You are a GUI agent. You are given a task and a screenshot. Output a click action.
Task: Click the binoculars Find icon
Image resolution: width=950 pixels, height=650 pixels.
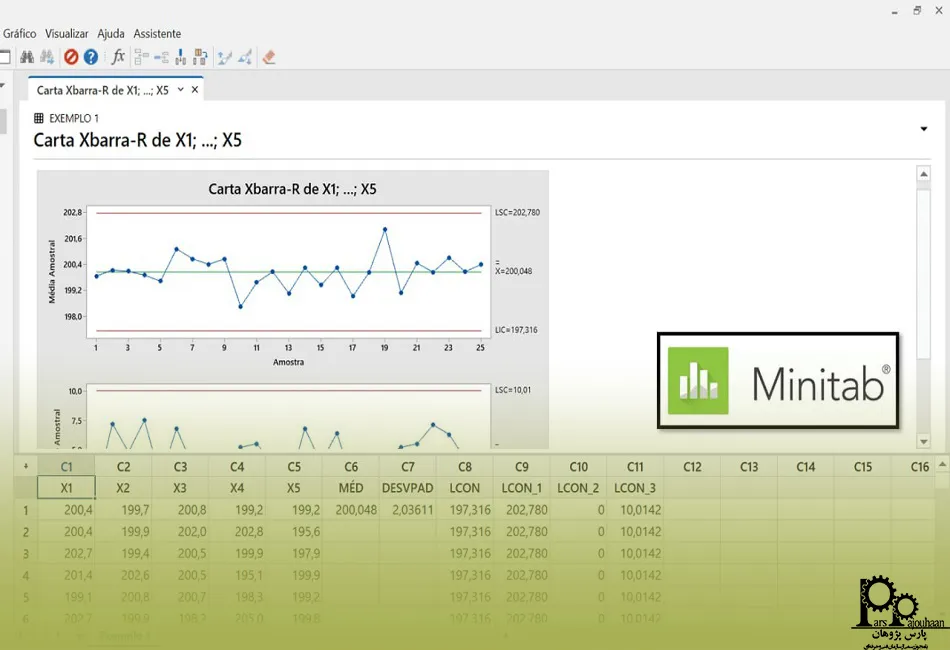coord(27,57)
